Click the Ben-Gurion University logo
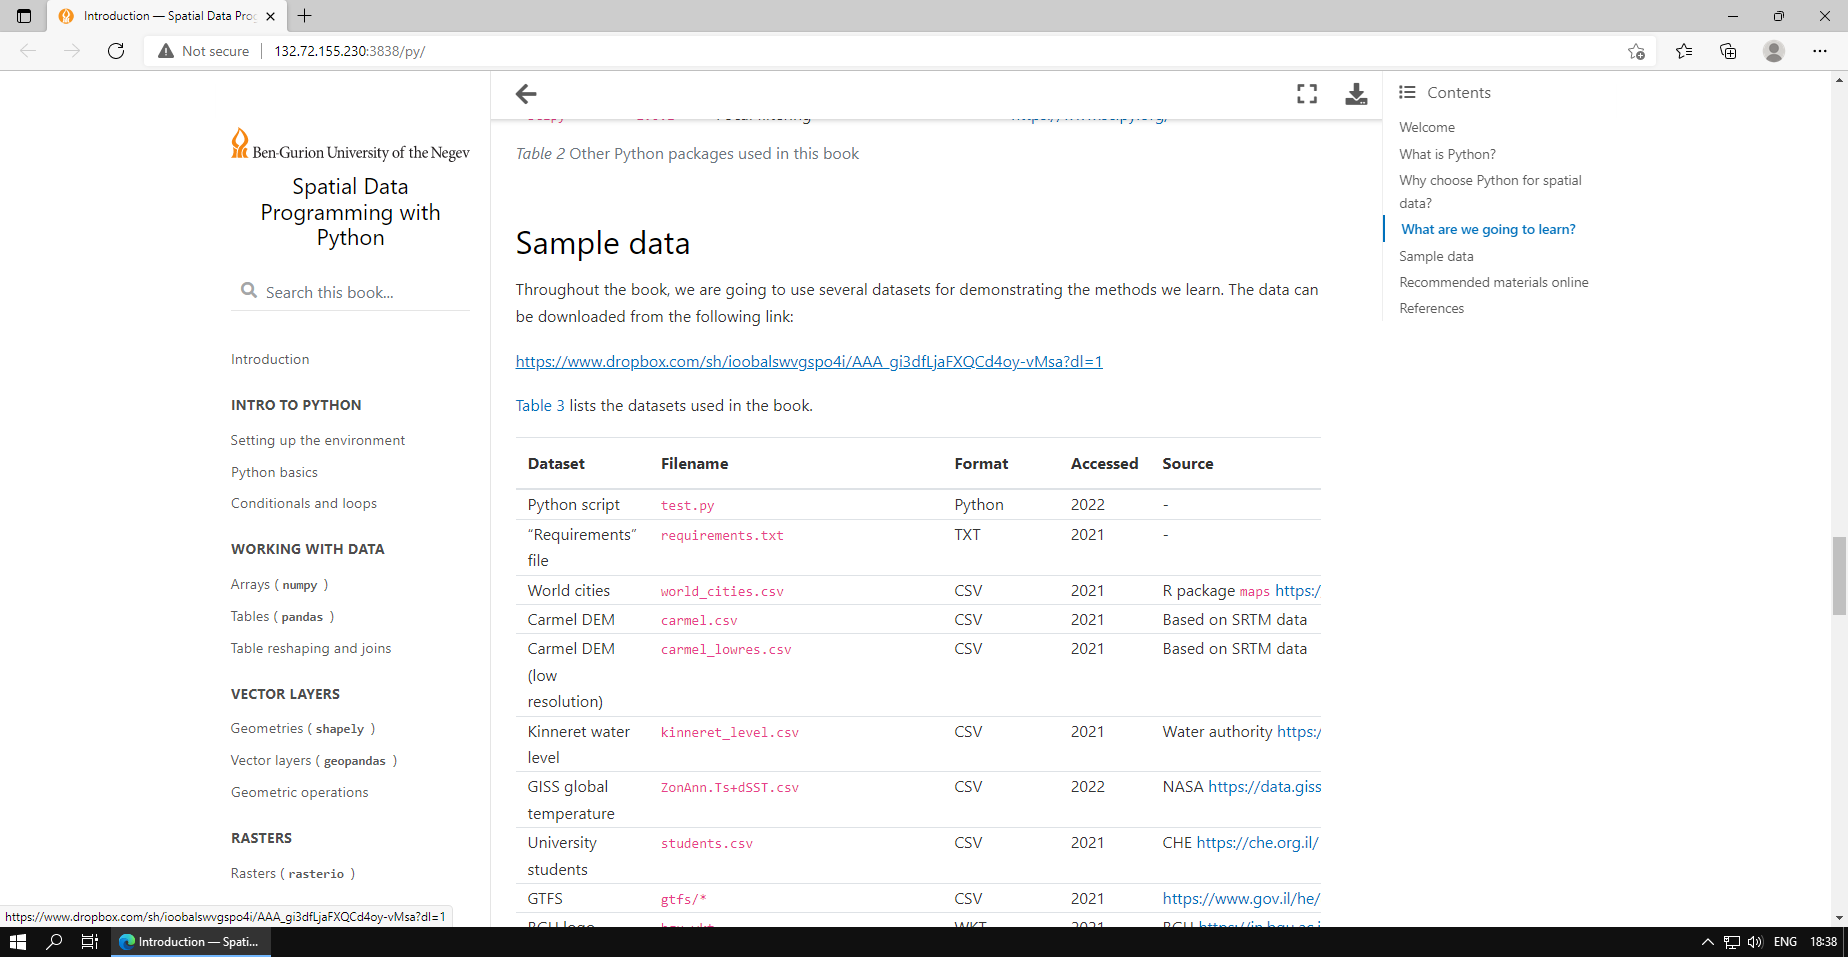 click(350, 144)
